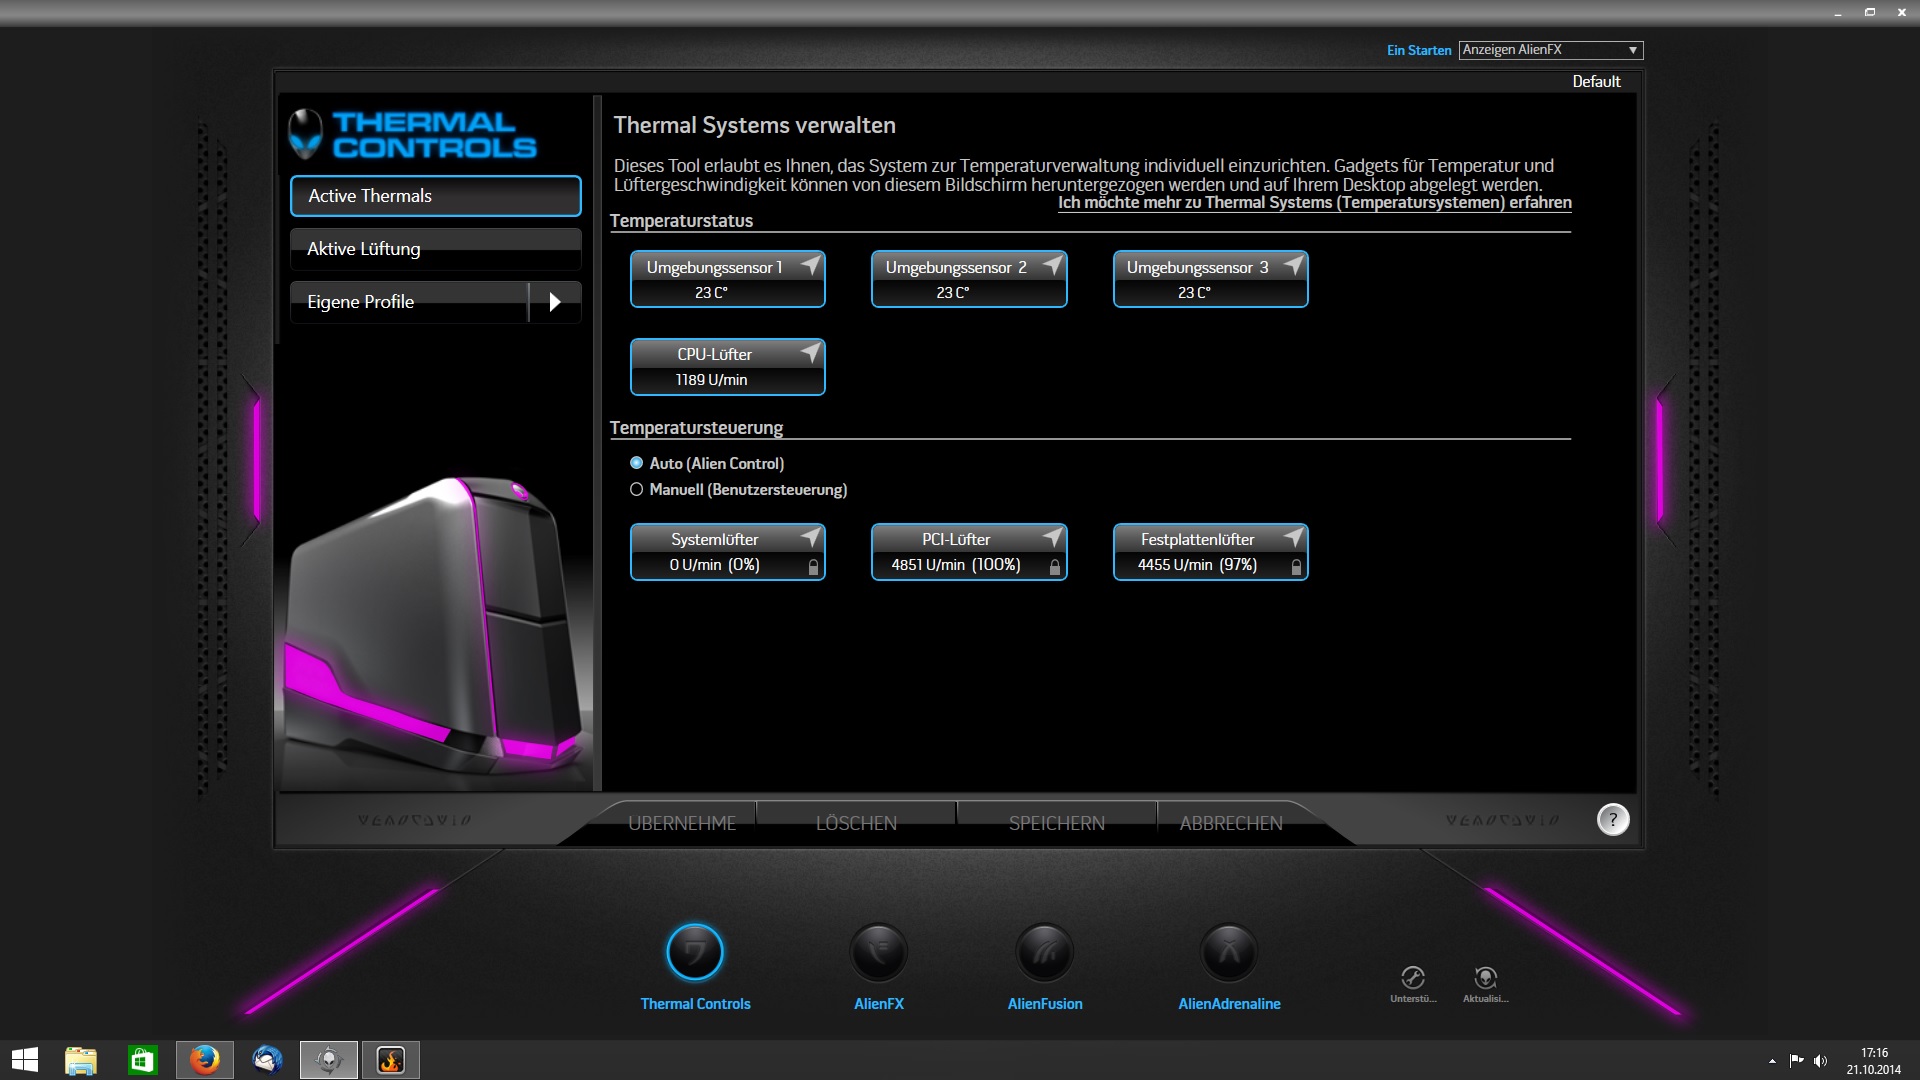Click the ABBRECHEN button
Screen dimensions: 1920x1080
click(x=1231, y=823)
